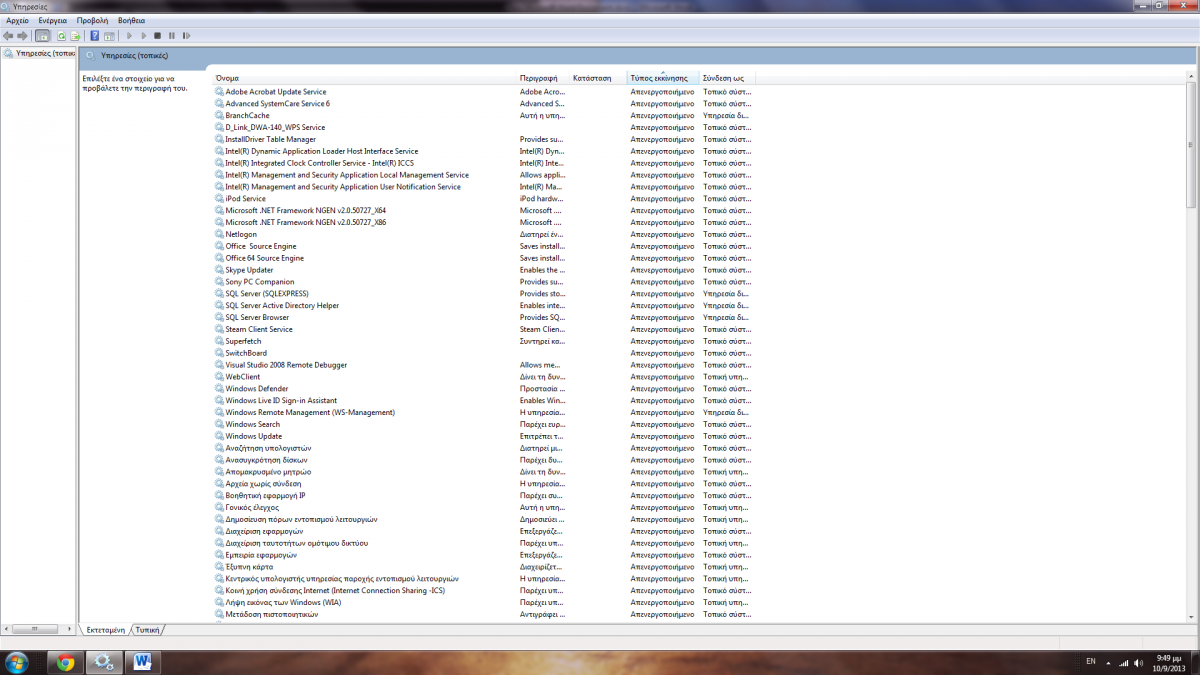
Task: Click the Refresh toolbar icon
Action: click(x=61, y=35)
